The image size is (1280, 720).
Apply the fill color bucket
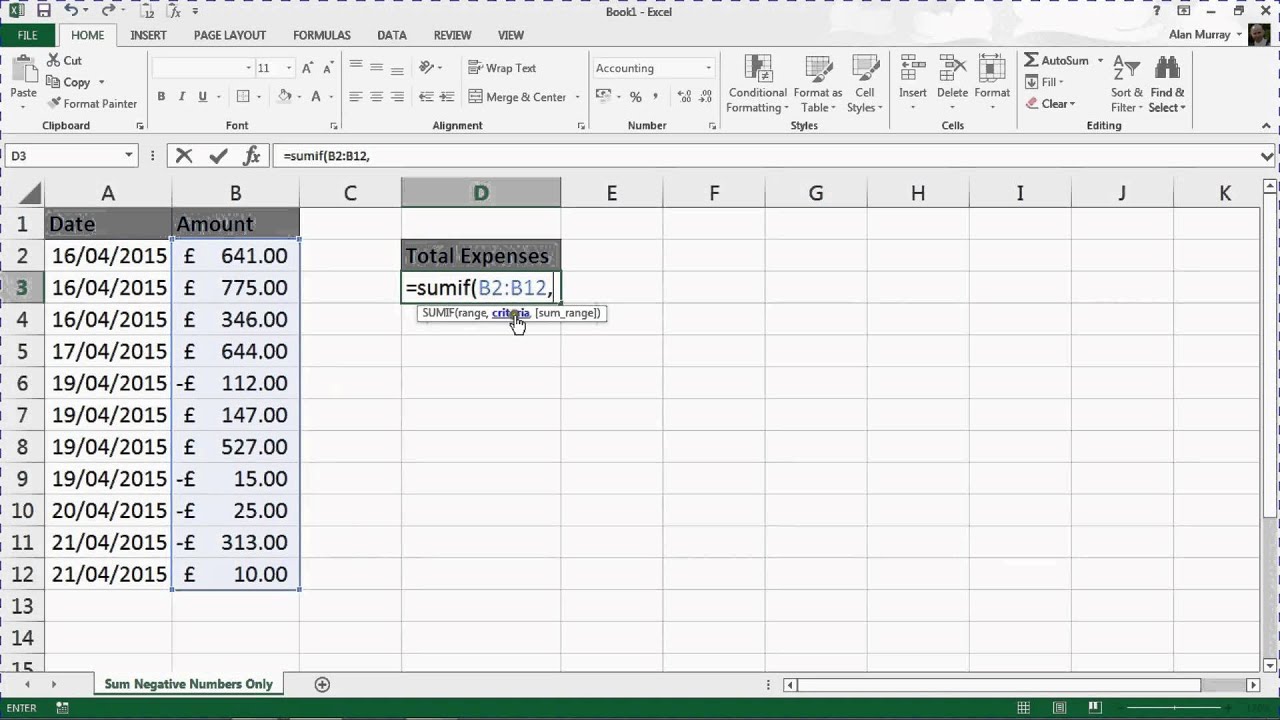pos(285,97)
